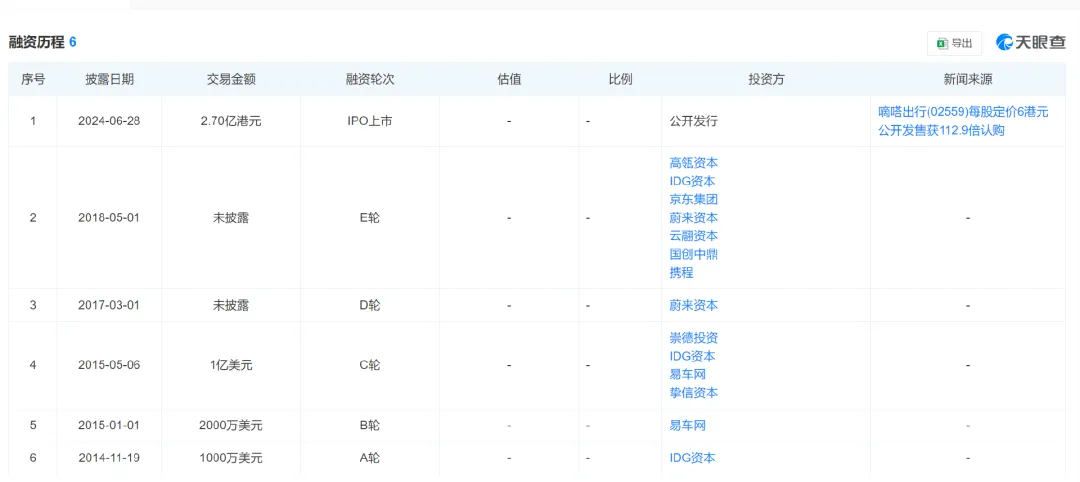The image size is (1080, 482).
Task: Click the 融资轮次 column header
Action: 370,79
